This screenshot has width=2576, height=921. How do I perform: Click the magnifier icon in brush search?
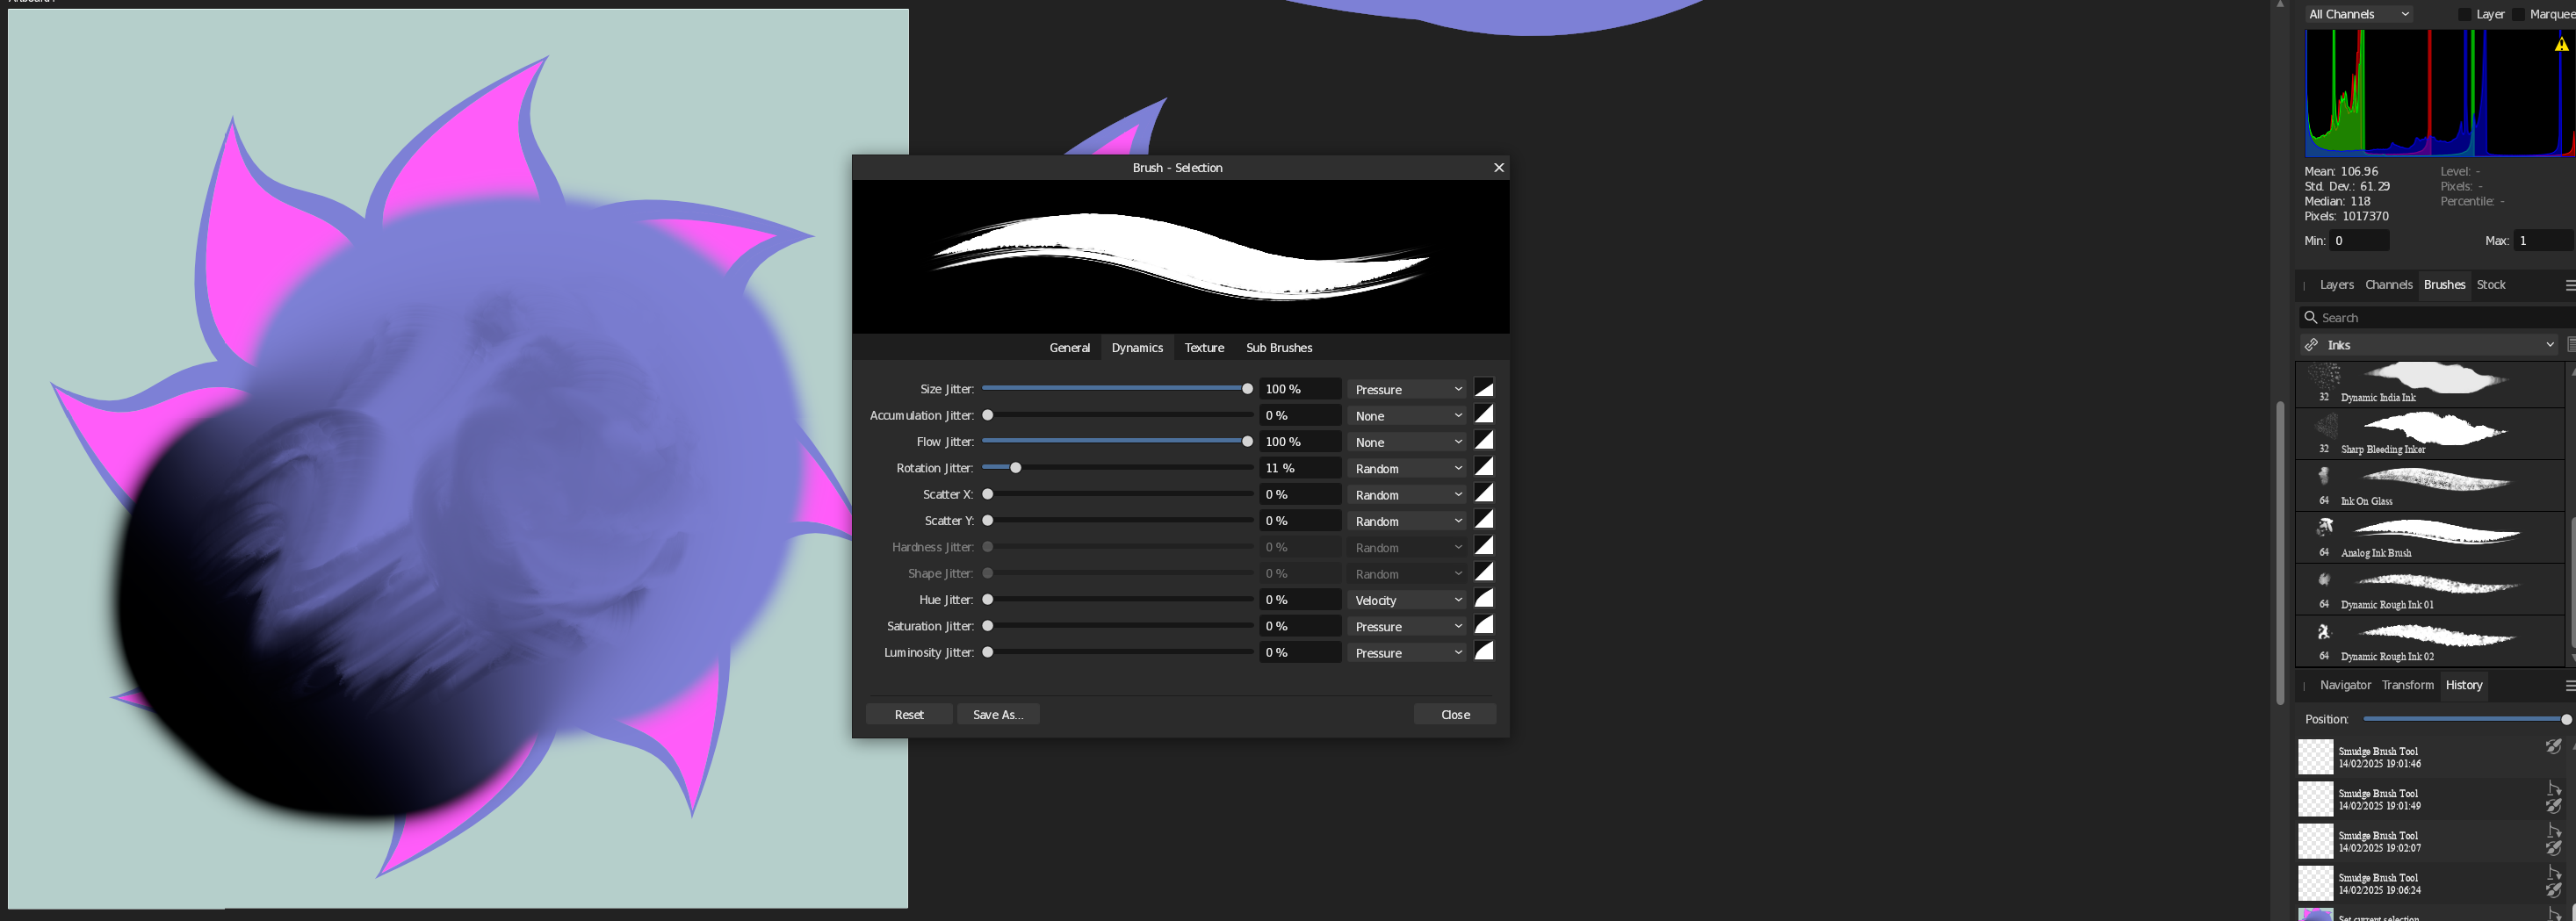[x=2310, y=317]
